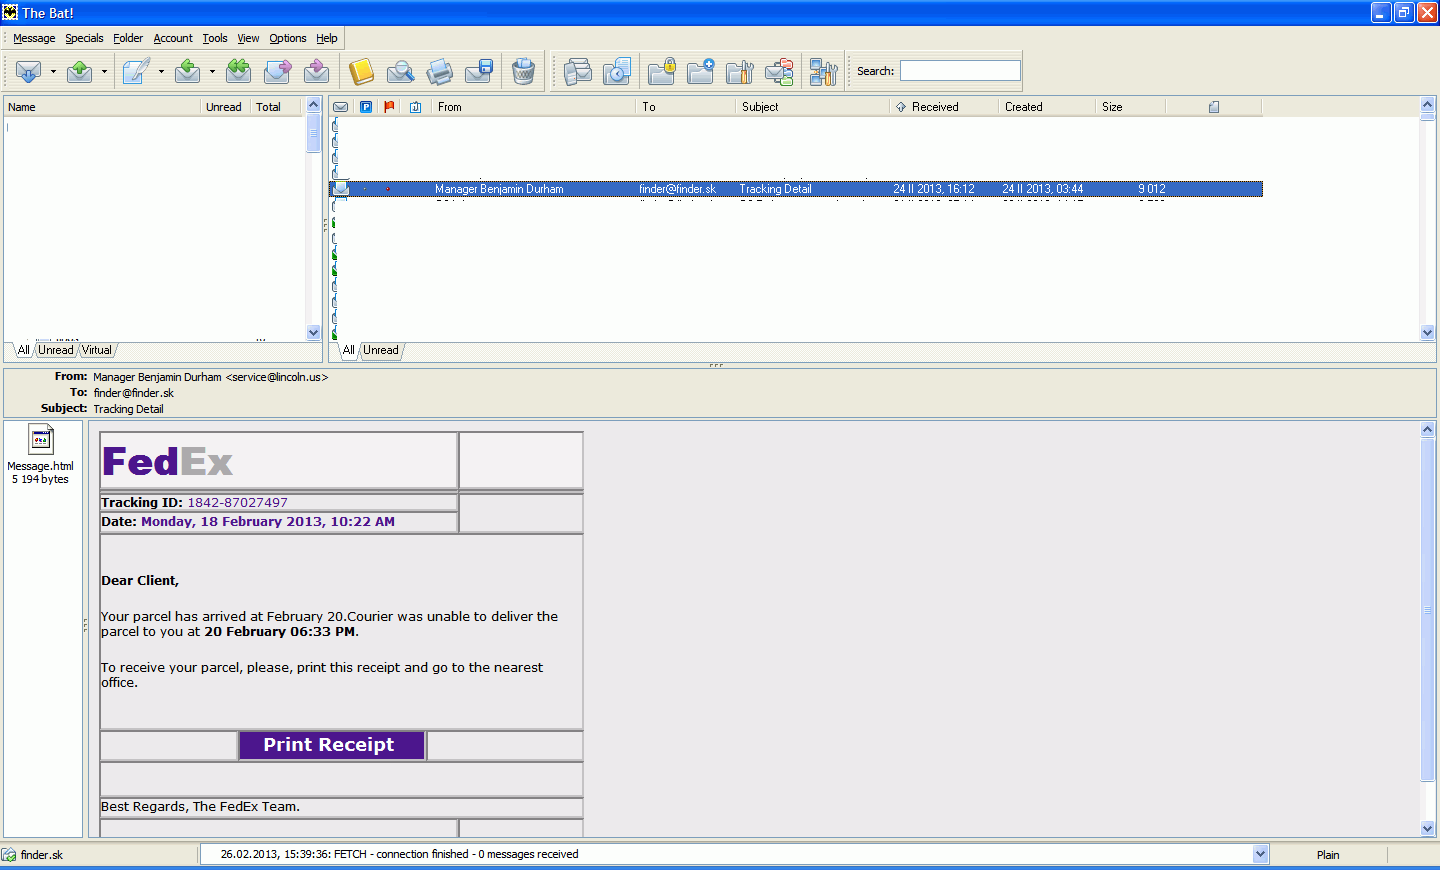Click the finder.sk account in status bar
Image resolution: width=1440 pixels, height=870 pixels.
42,855
